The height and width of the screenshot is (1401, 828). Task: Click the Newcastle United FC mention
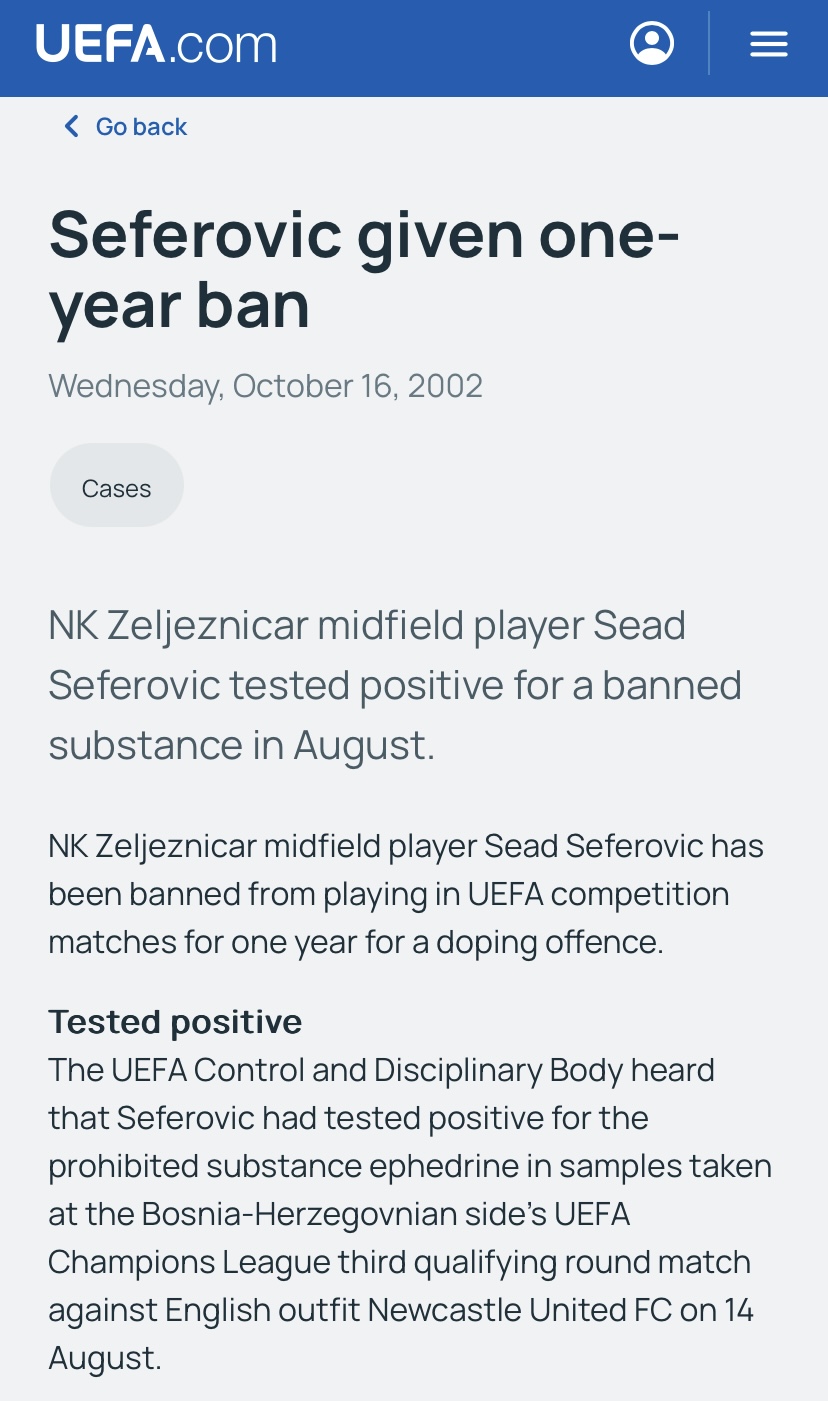click(x=518, y=1310)
